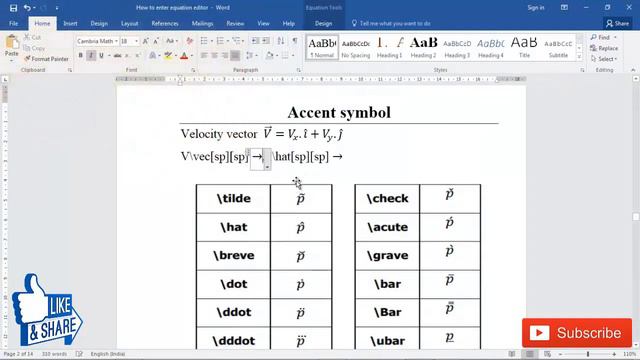The width and height of the screenshot is (640, 360).
Task: Open the File tab
Action: (13, 24)
